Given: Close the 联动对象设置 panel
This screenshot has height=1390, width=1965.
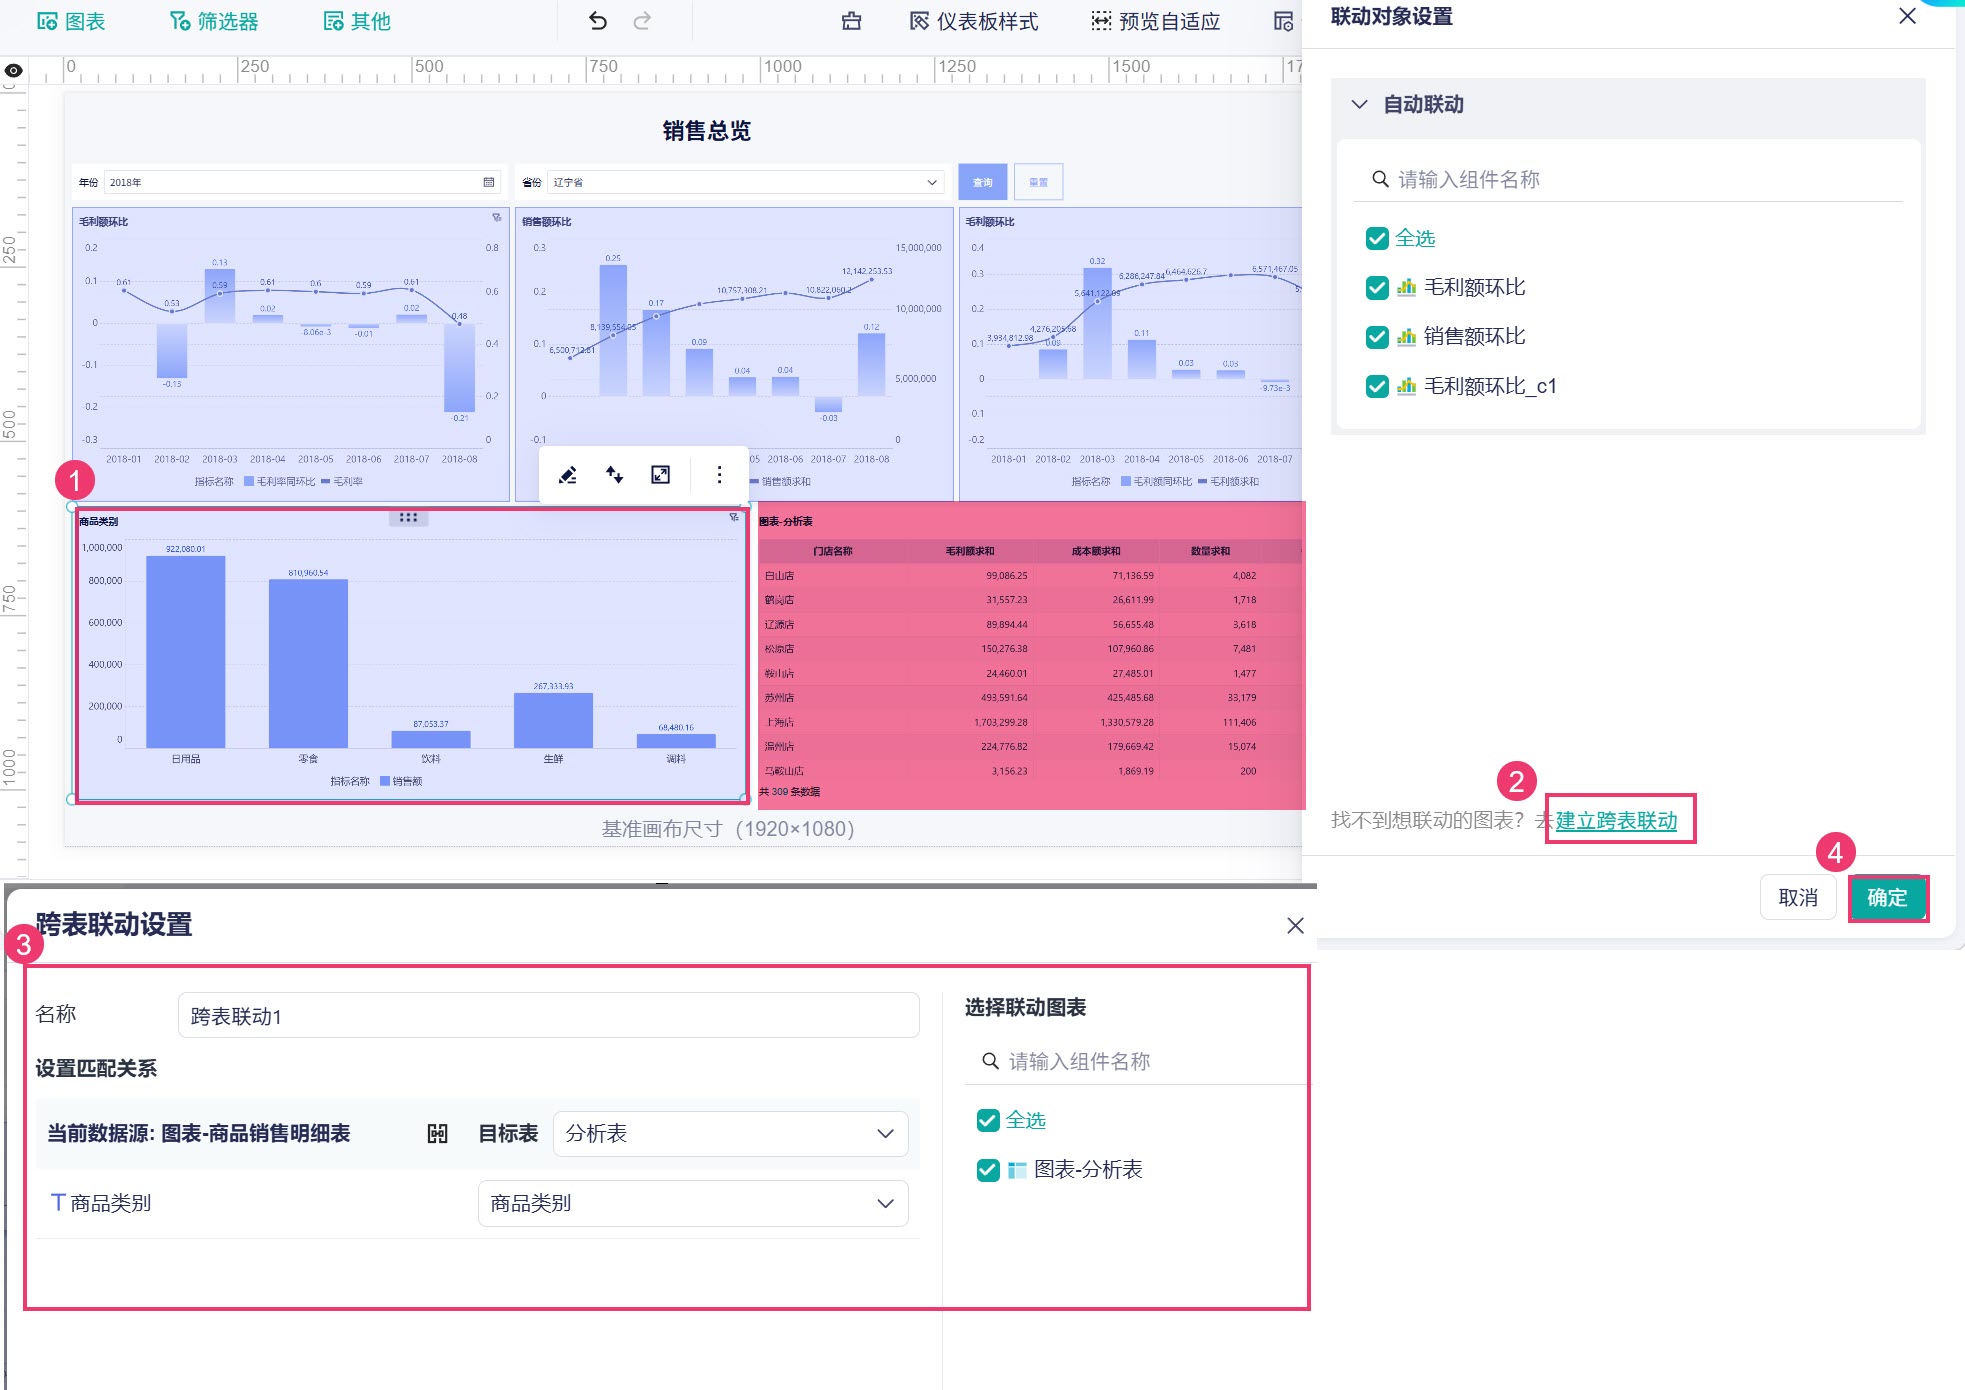Looking at the screenshot, I should 1907,16.
